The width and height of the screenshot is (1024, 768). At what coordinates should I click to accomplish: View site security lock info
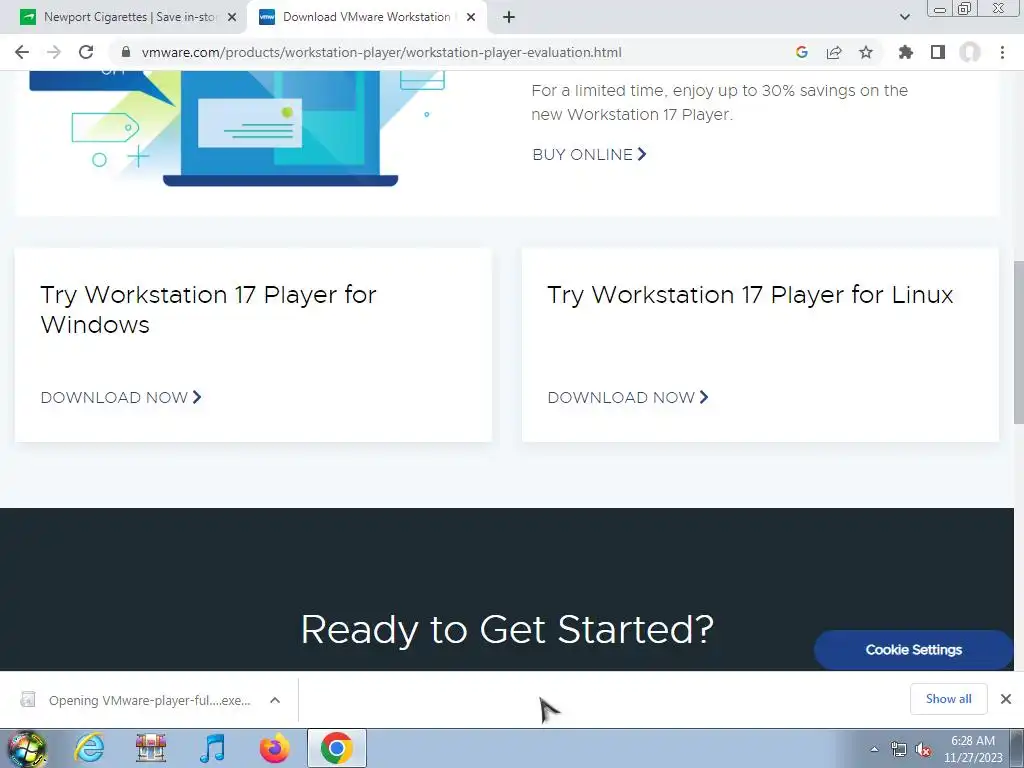tap(126, 52)
